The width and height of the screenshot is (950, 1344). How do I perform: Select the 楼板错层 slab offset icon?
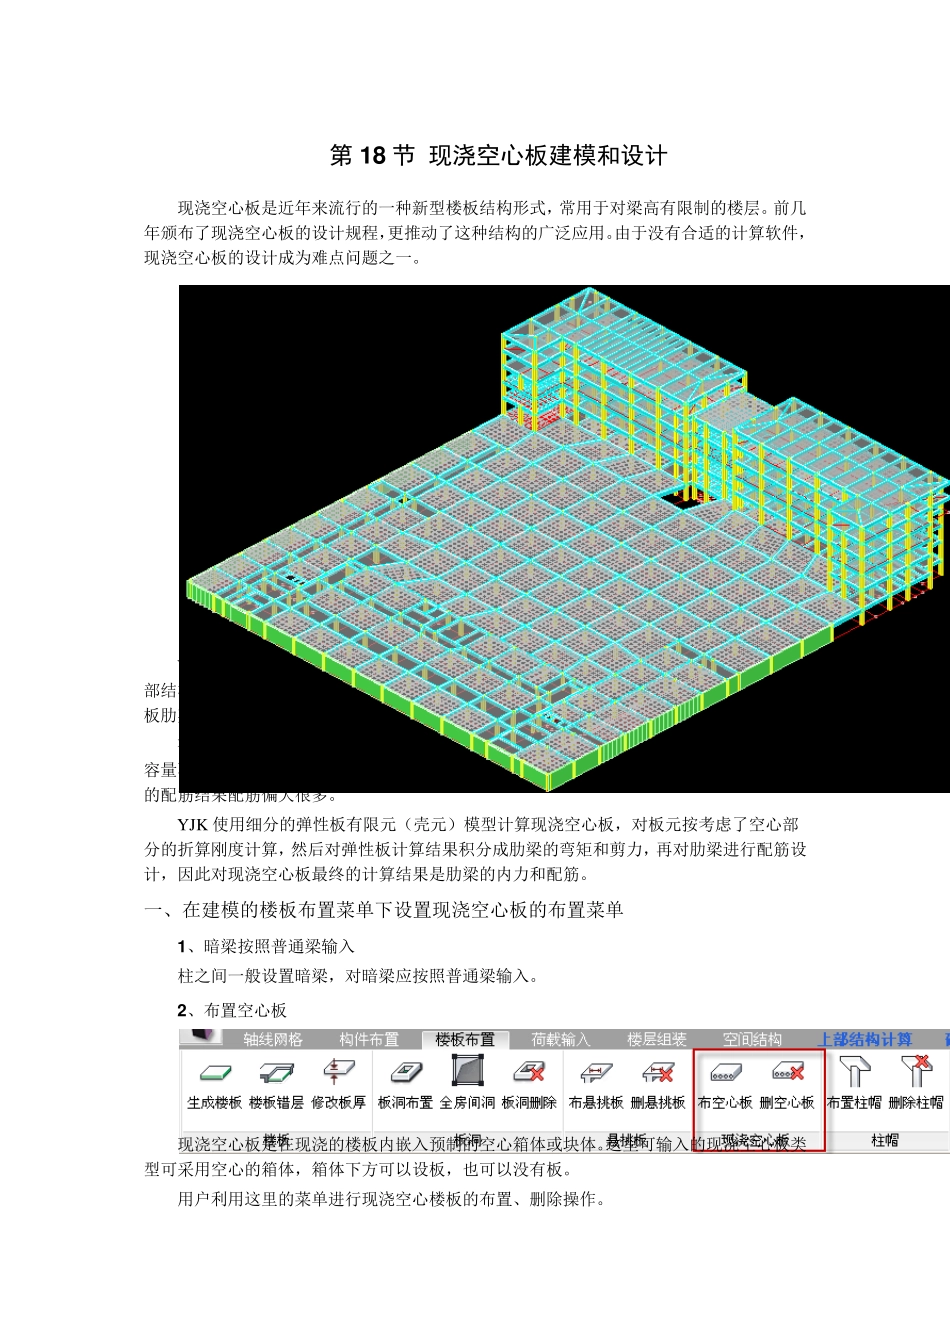[x=276, y=1073]
